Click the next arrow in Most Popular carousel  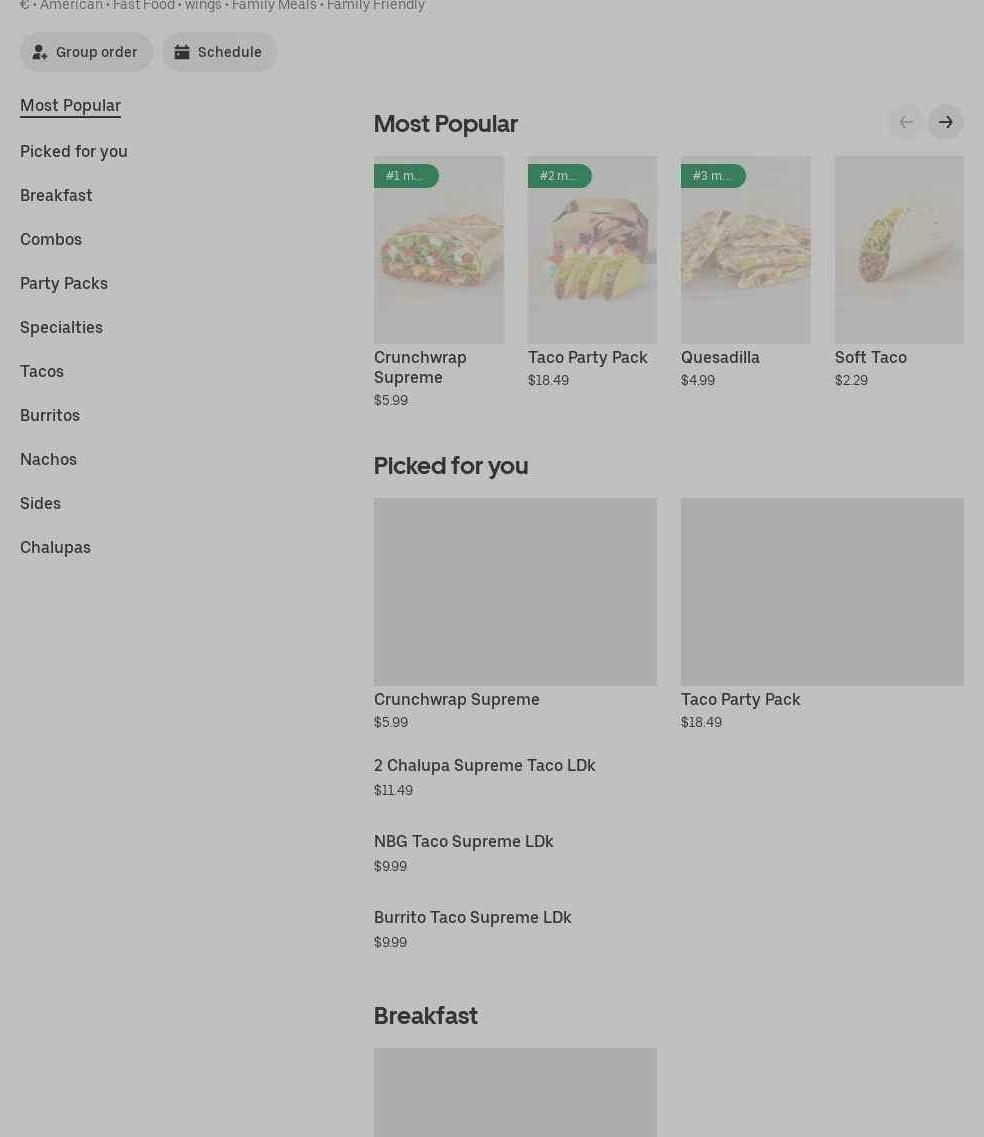click(945, 122)
